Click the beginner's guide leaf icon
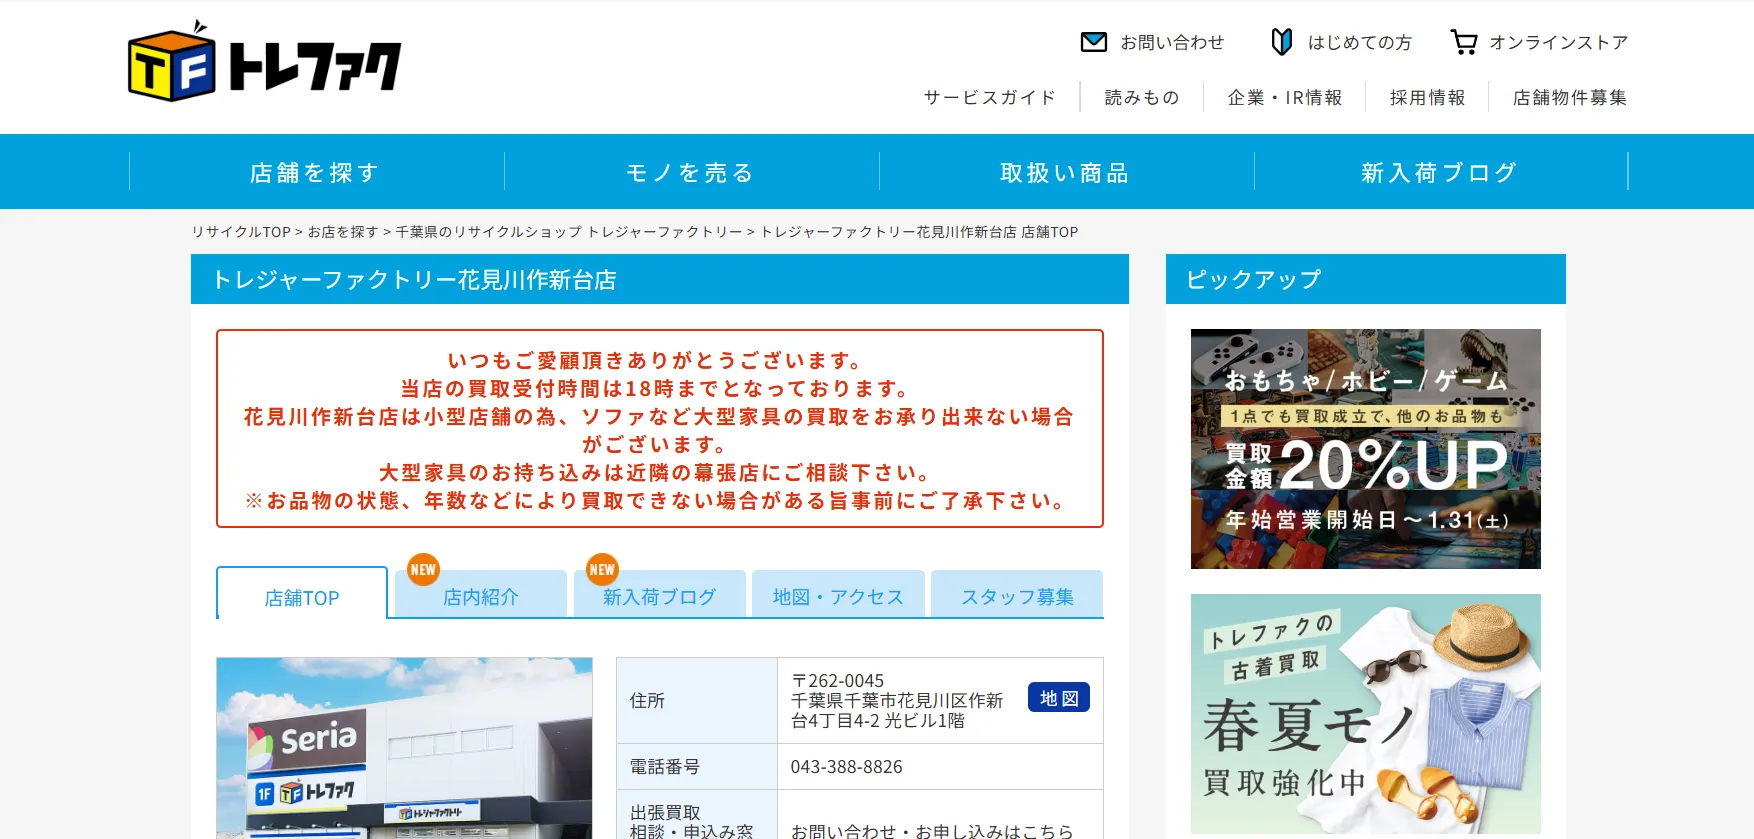 coord(1281,42)
